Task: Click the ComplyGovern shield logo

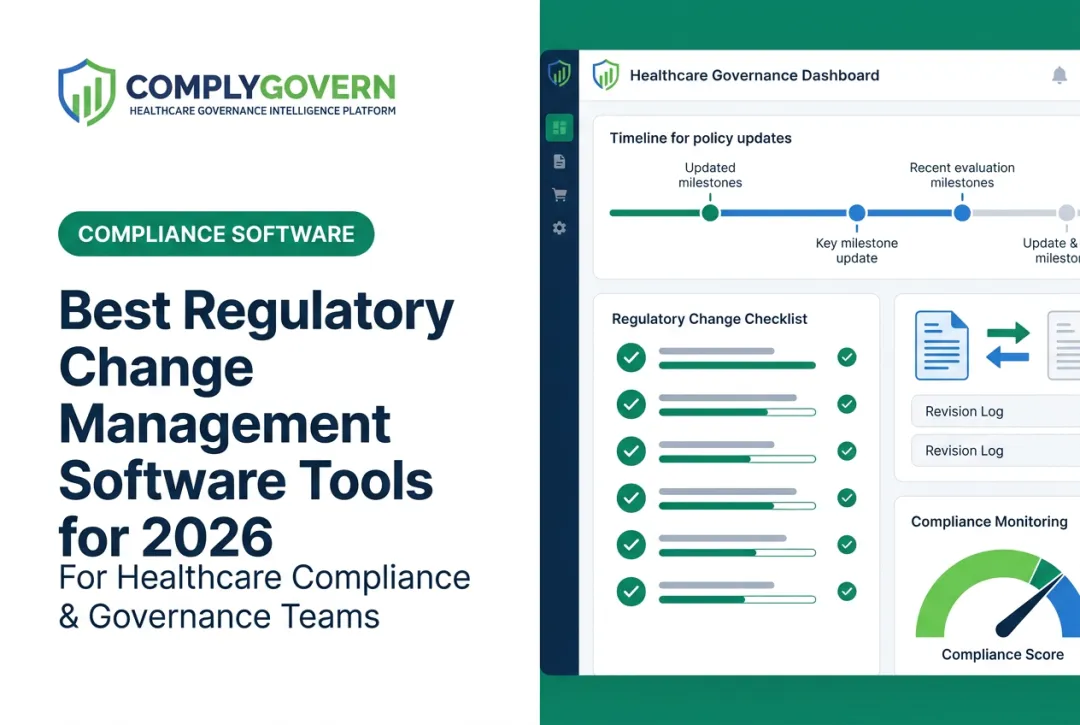Action: click(87, 92)
